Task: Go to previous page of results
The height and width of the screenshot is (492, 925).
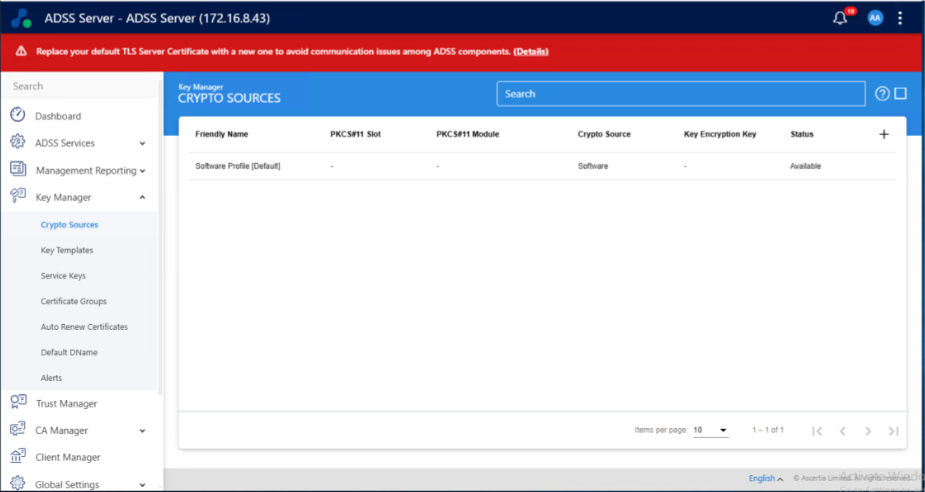Action: (x=842, y=431)
